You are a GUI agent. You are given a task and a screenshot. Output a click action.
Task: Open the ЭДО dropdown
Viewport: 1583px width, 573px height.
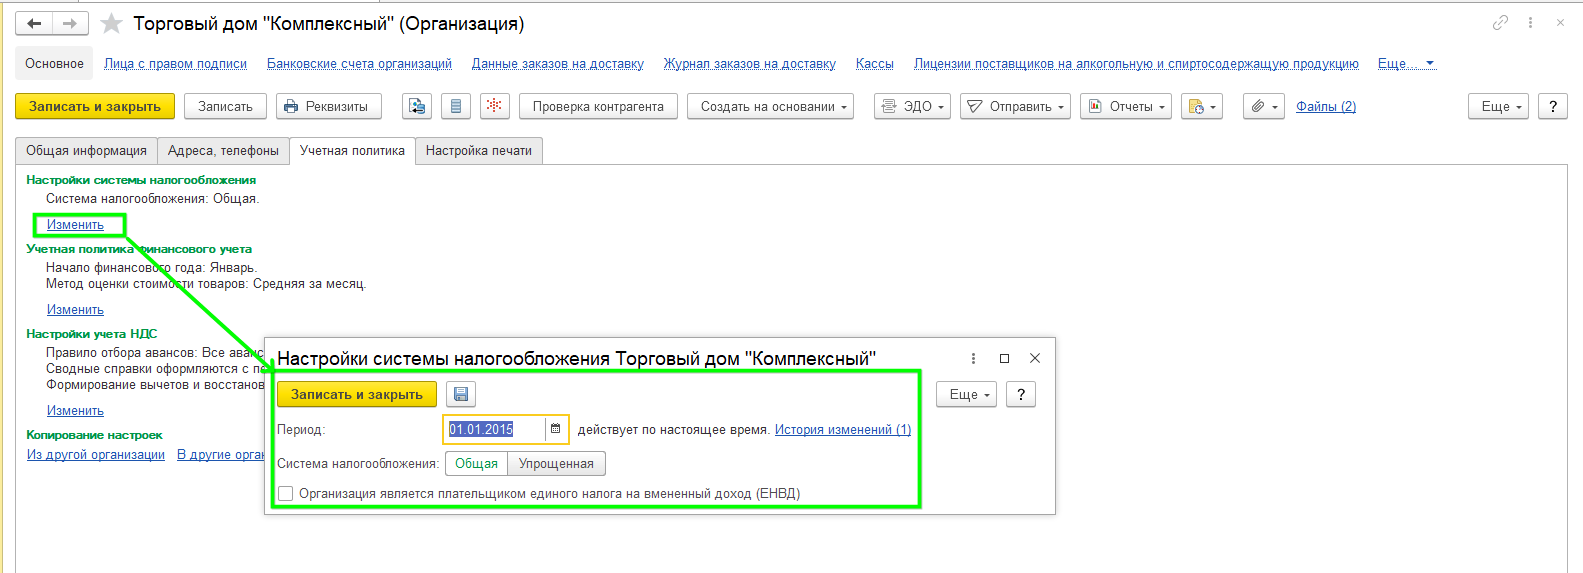(x=912, y=106)
